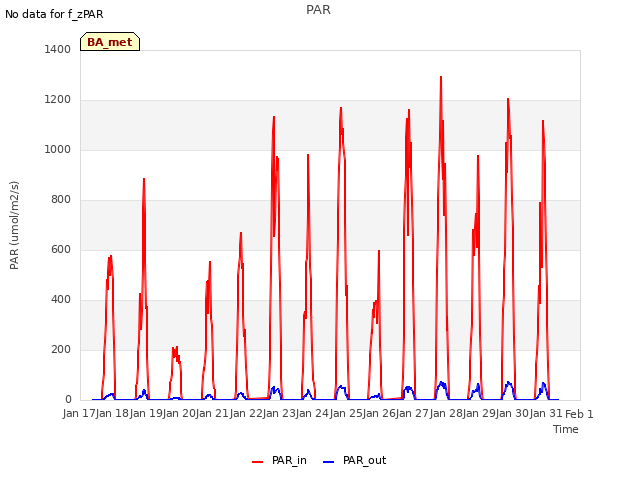
Task: Click the Jan 20 x-axis label
Action: click(x=179, y=413)
